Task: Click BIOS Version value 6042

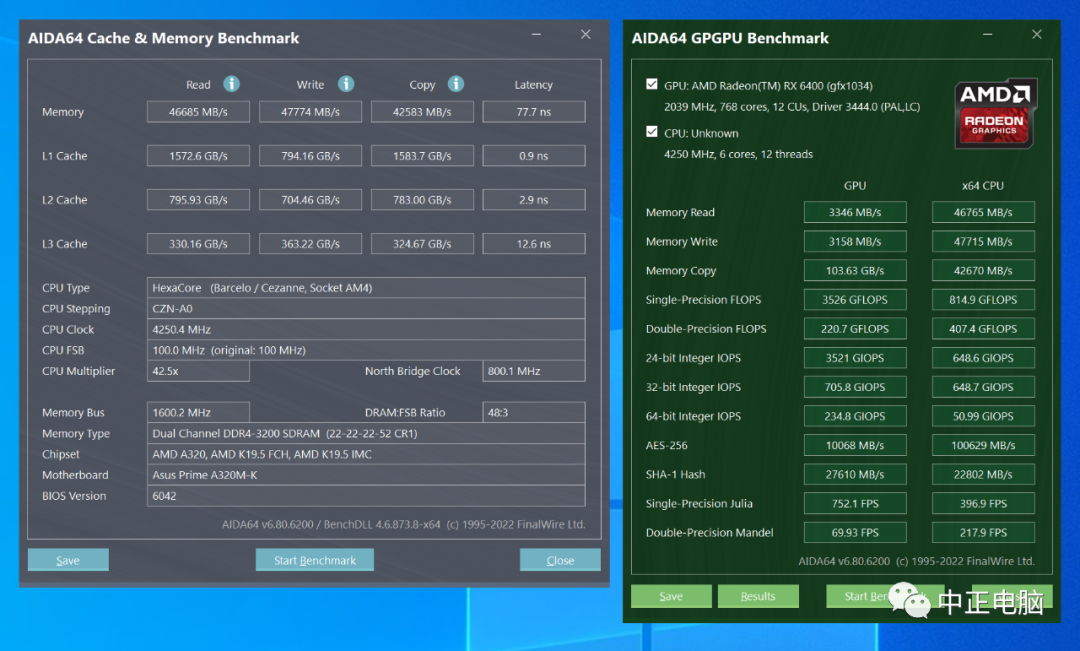Action: click(366, 496)
